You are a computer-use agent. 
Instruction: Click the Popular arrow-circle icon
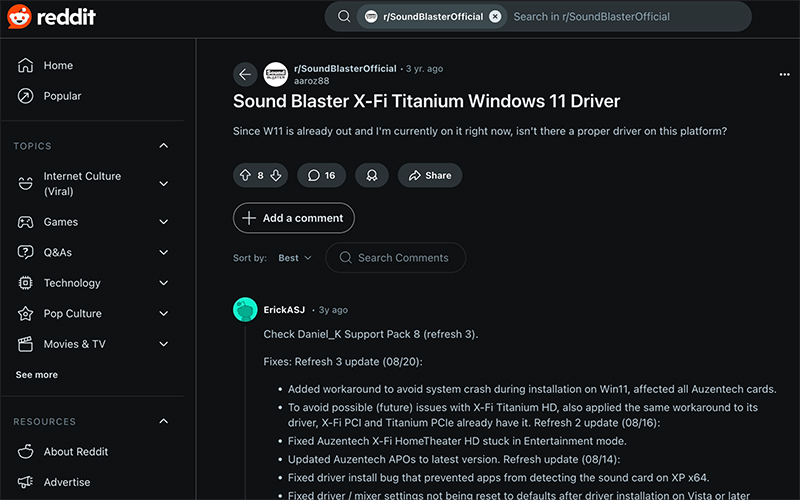(26, 96)
